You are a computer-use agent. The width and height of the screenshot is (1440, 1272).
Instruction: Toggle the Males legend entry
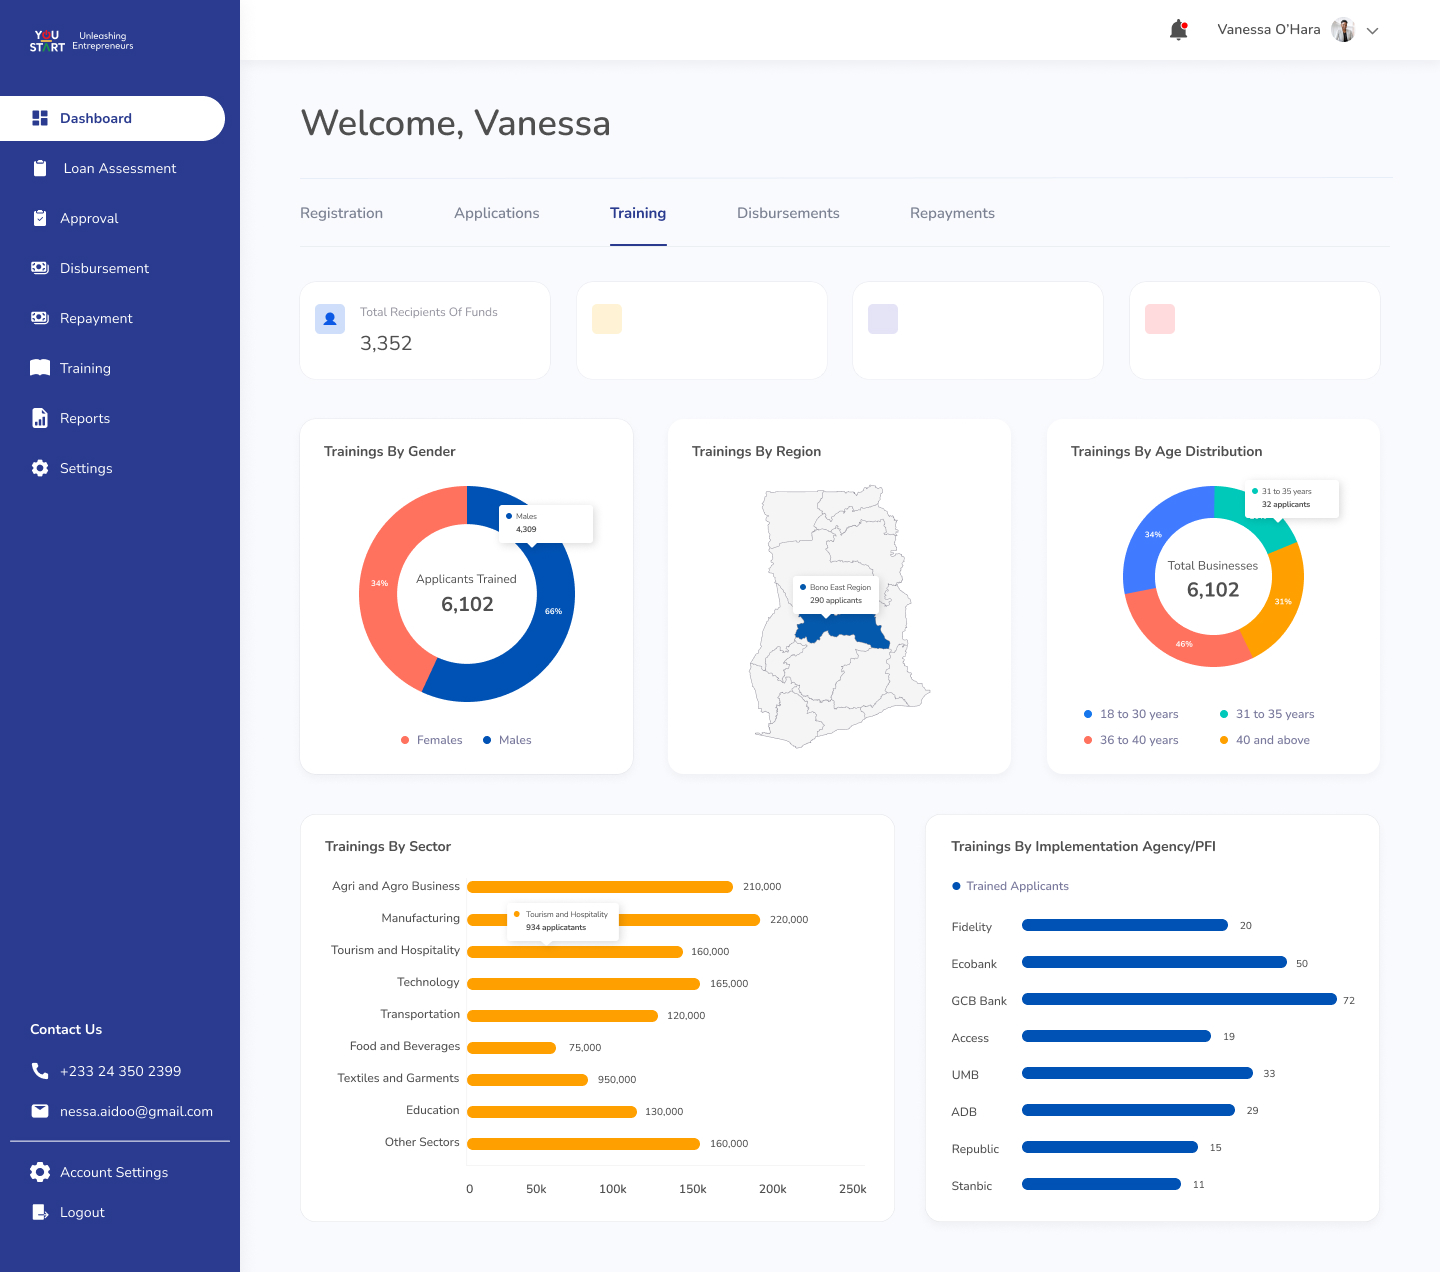tap(508, 740)
